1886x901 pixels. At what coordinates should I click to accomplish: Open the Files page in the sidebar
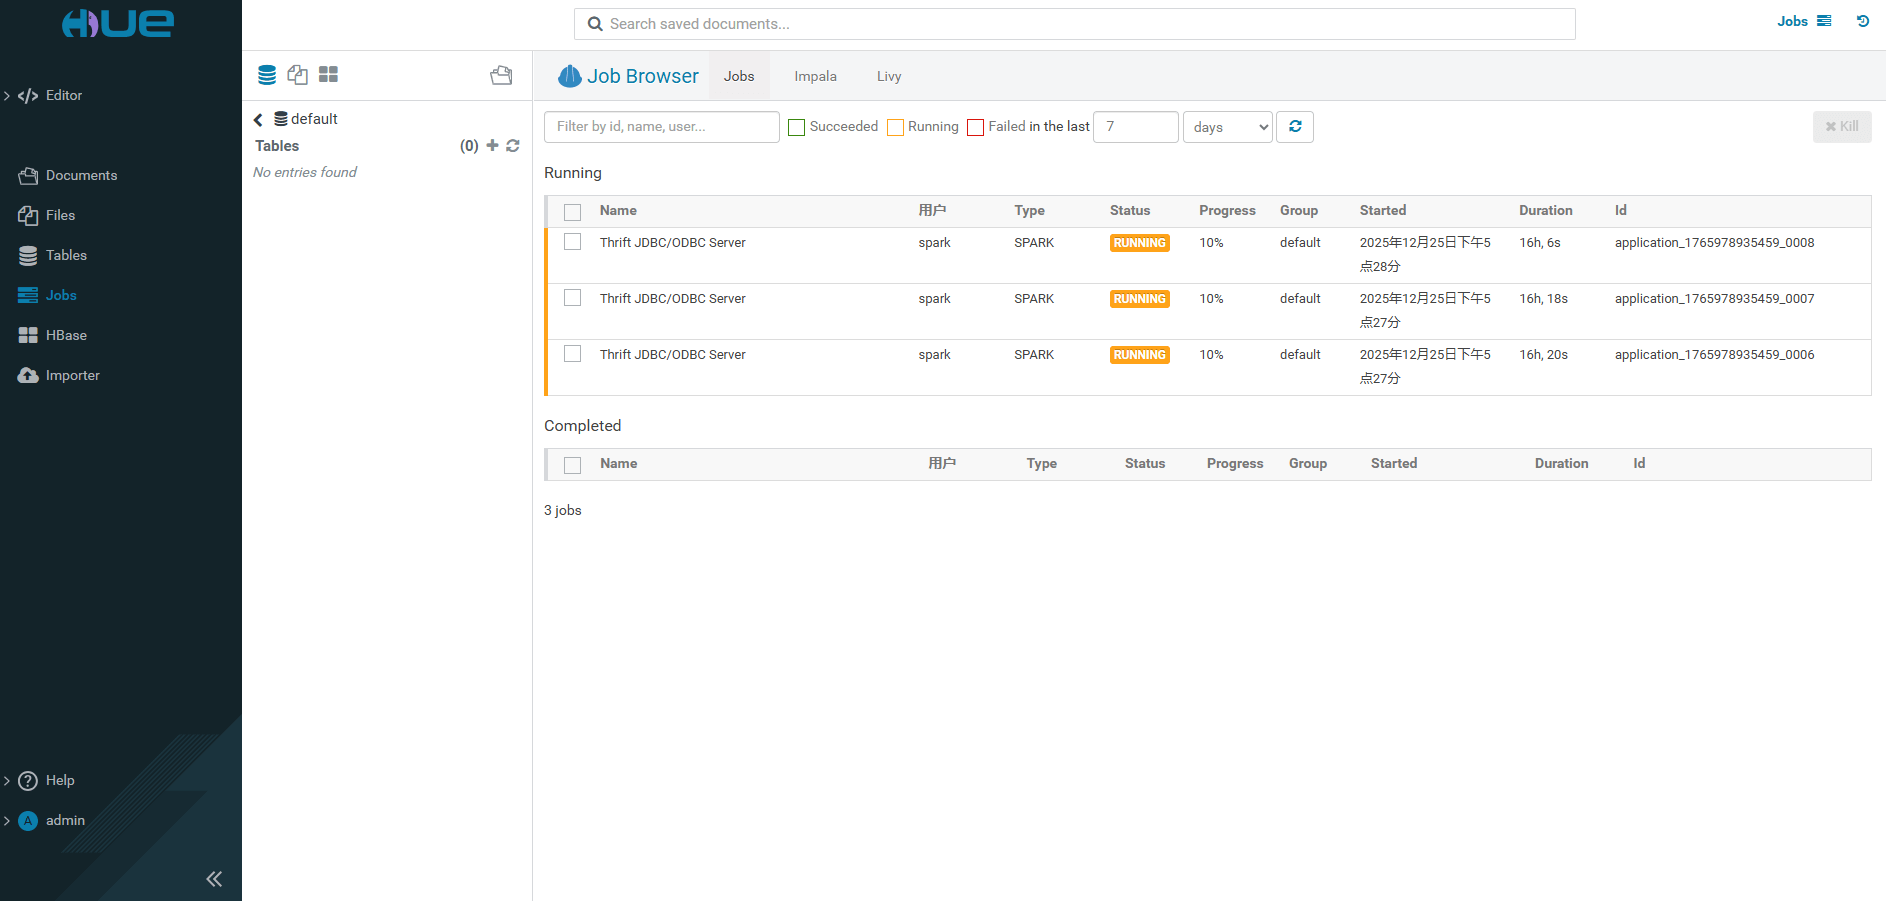pyautogui.click(x=60, y=216)
